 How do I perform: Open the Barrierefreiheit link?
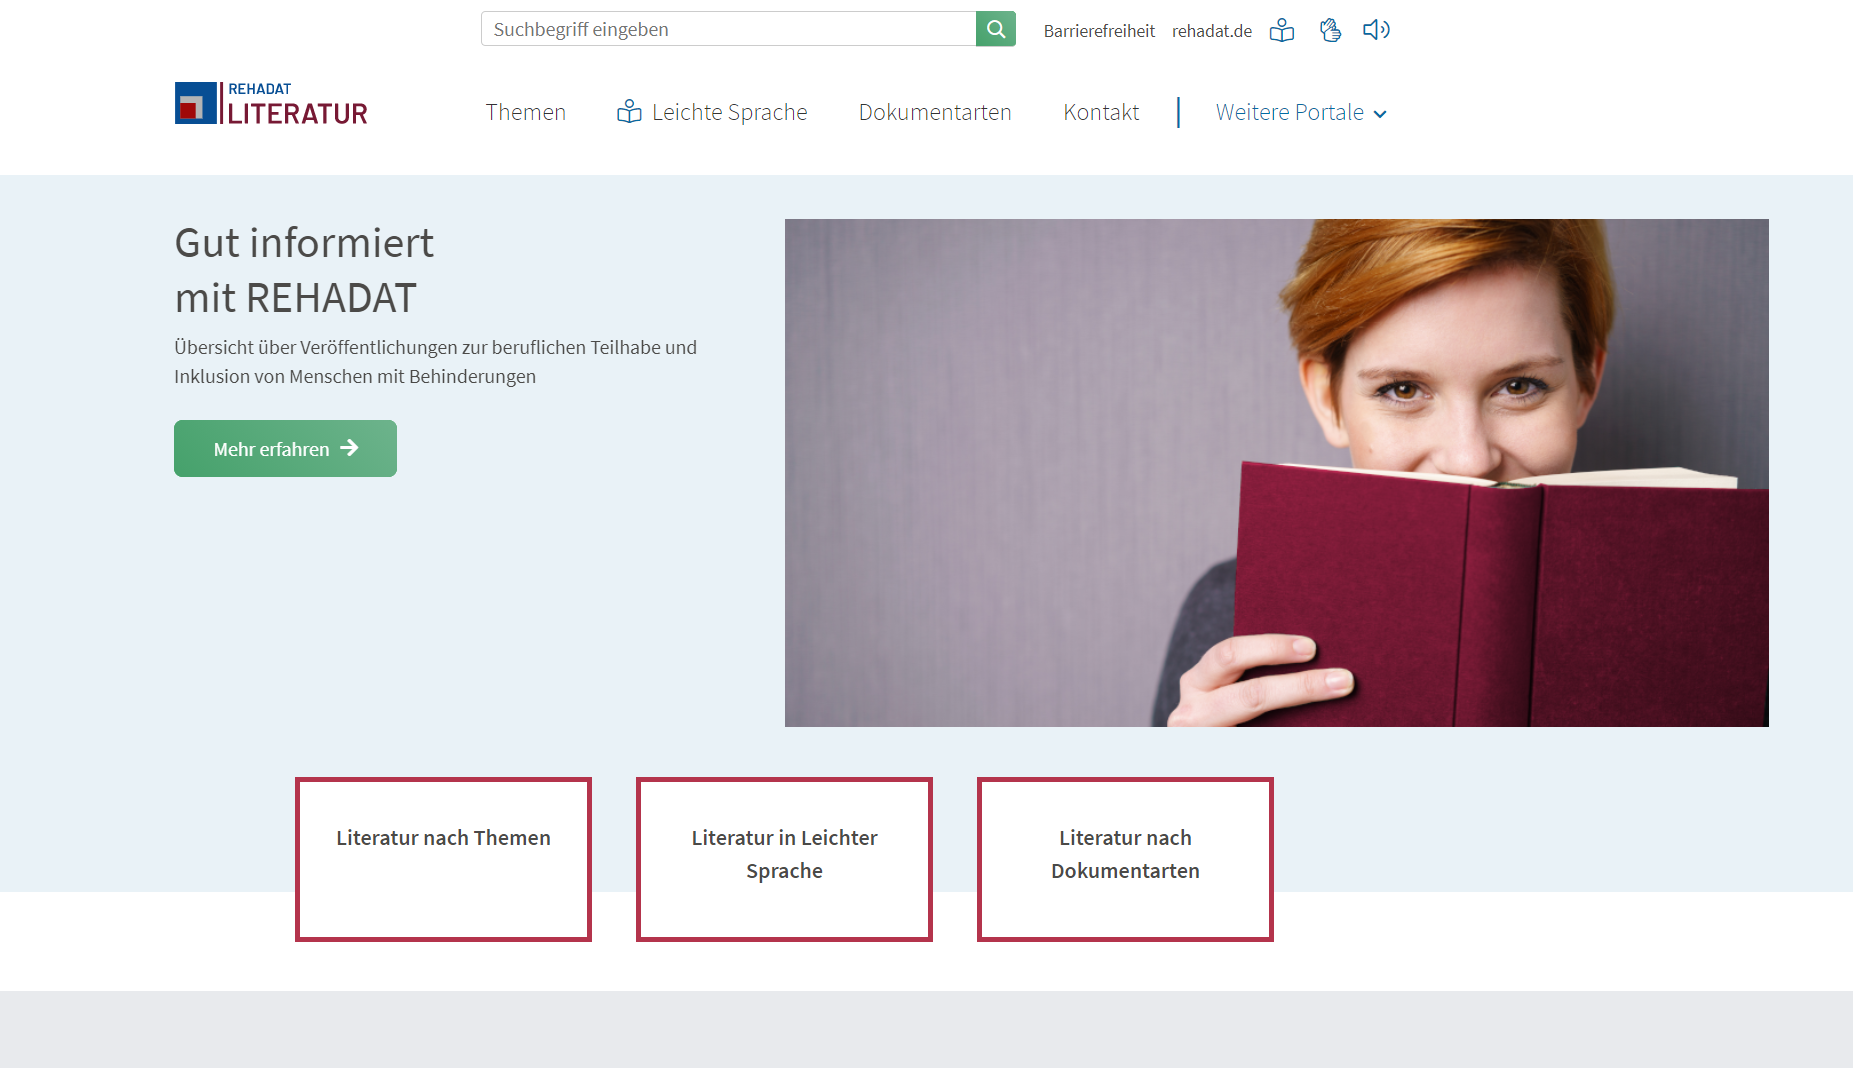tap(1099, 31)
